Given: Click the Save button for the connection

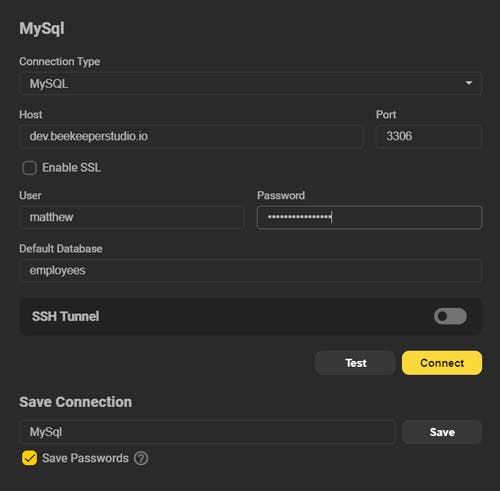Looking at the screenshot, I should (x=442, y=432).
